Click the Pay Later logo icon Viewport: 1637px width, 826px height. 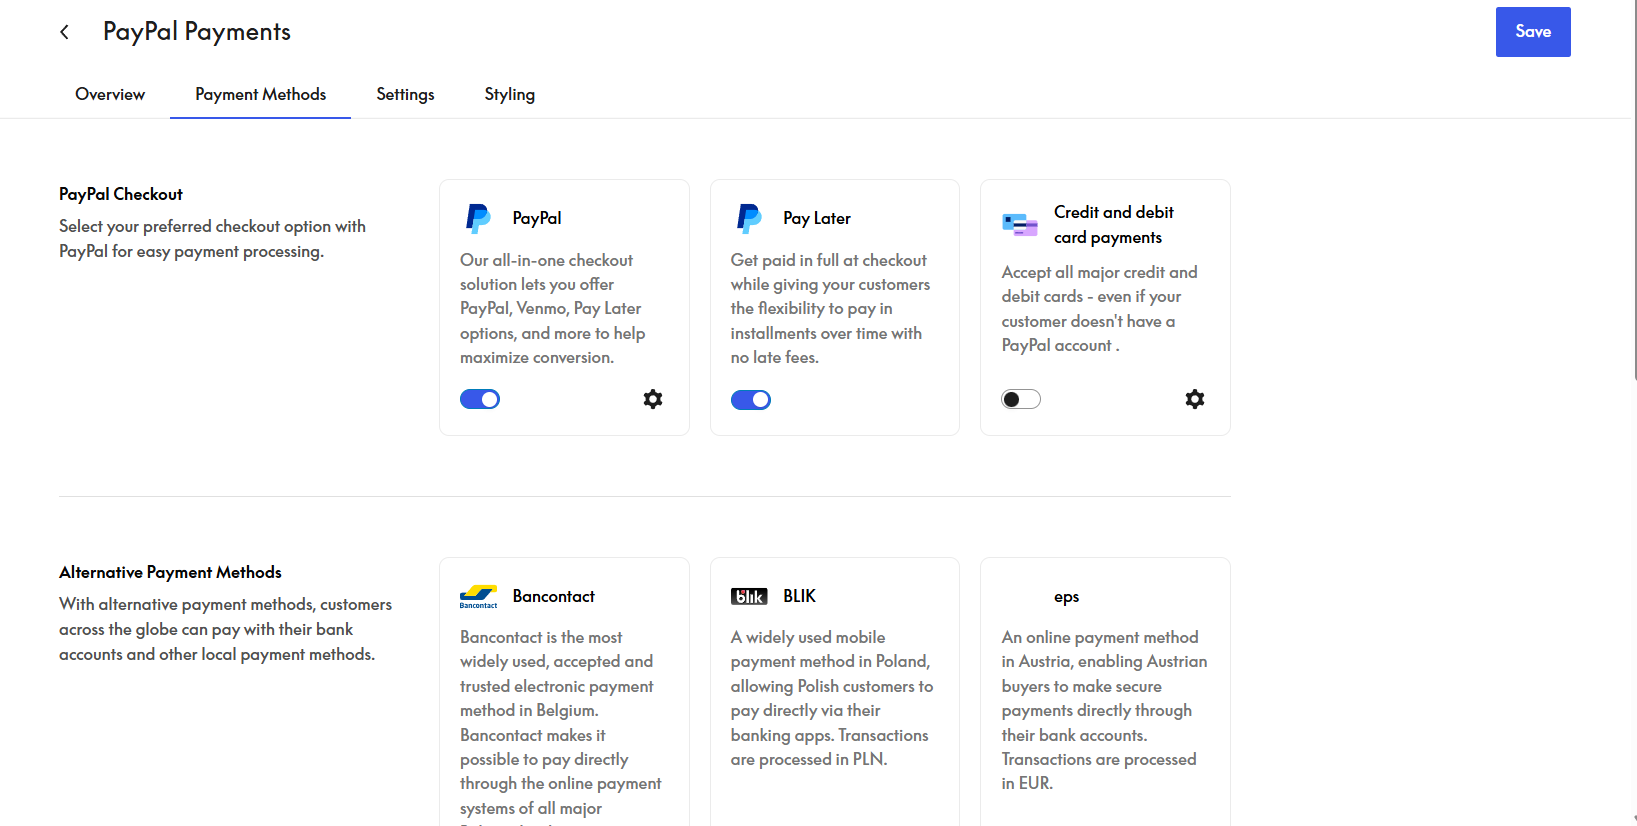pos(749,218)
